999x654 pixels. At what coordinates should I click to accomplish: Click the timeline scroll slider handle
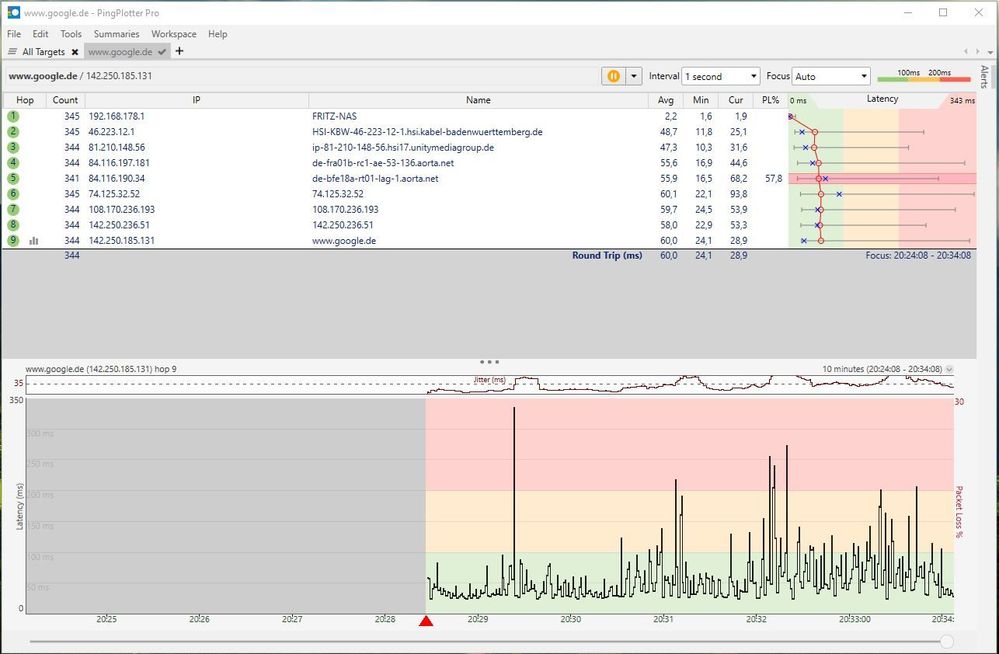tap(947, 641)
